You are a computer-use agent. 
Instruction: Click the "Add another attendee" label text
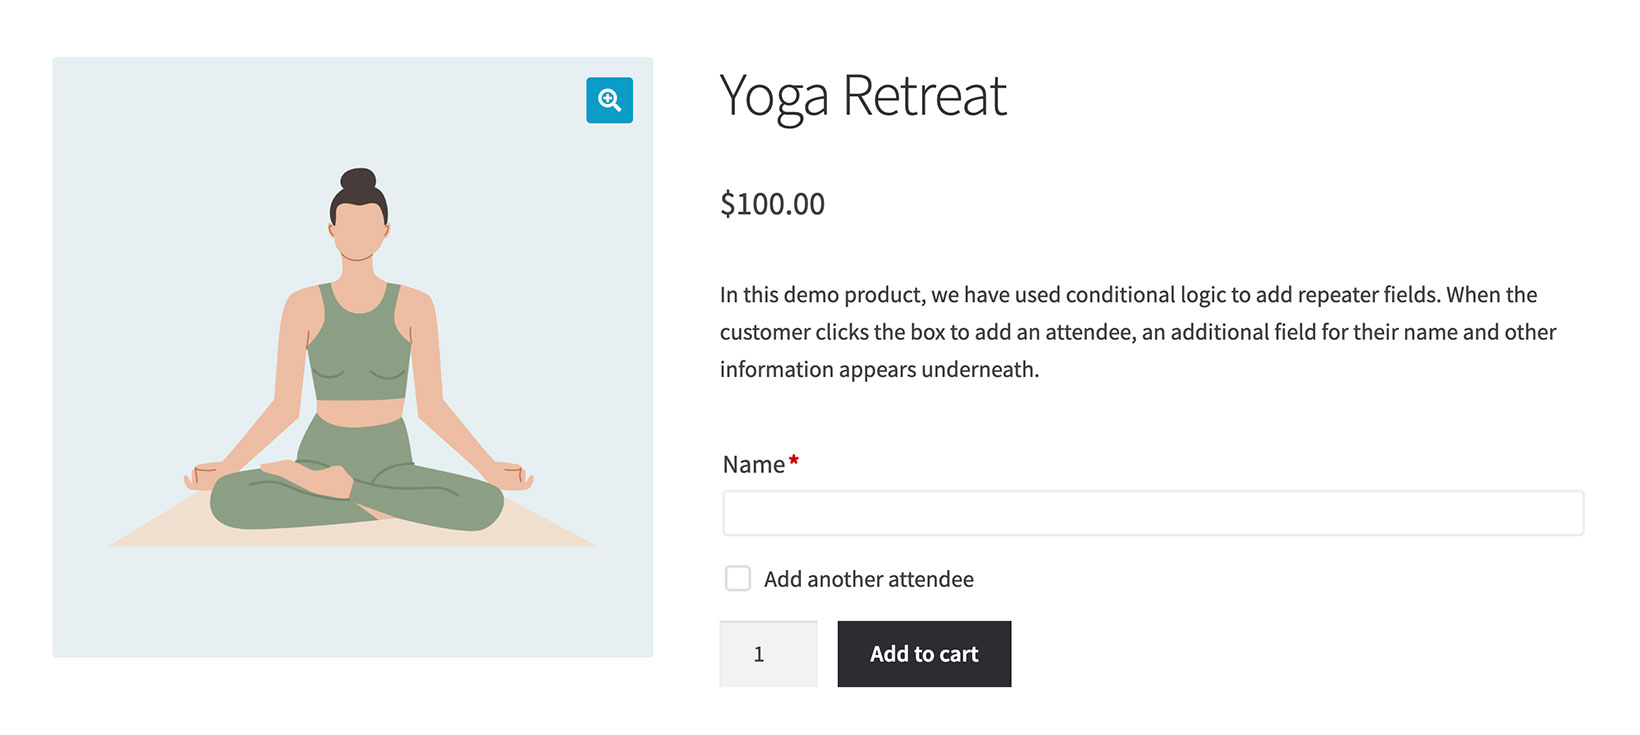[x=868, y=579]
